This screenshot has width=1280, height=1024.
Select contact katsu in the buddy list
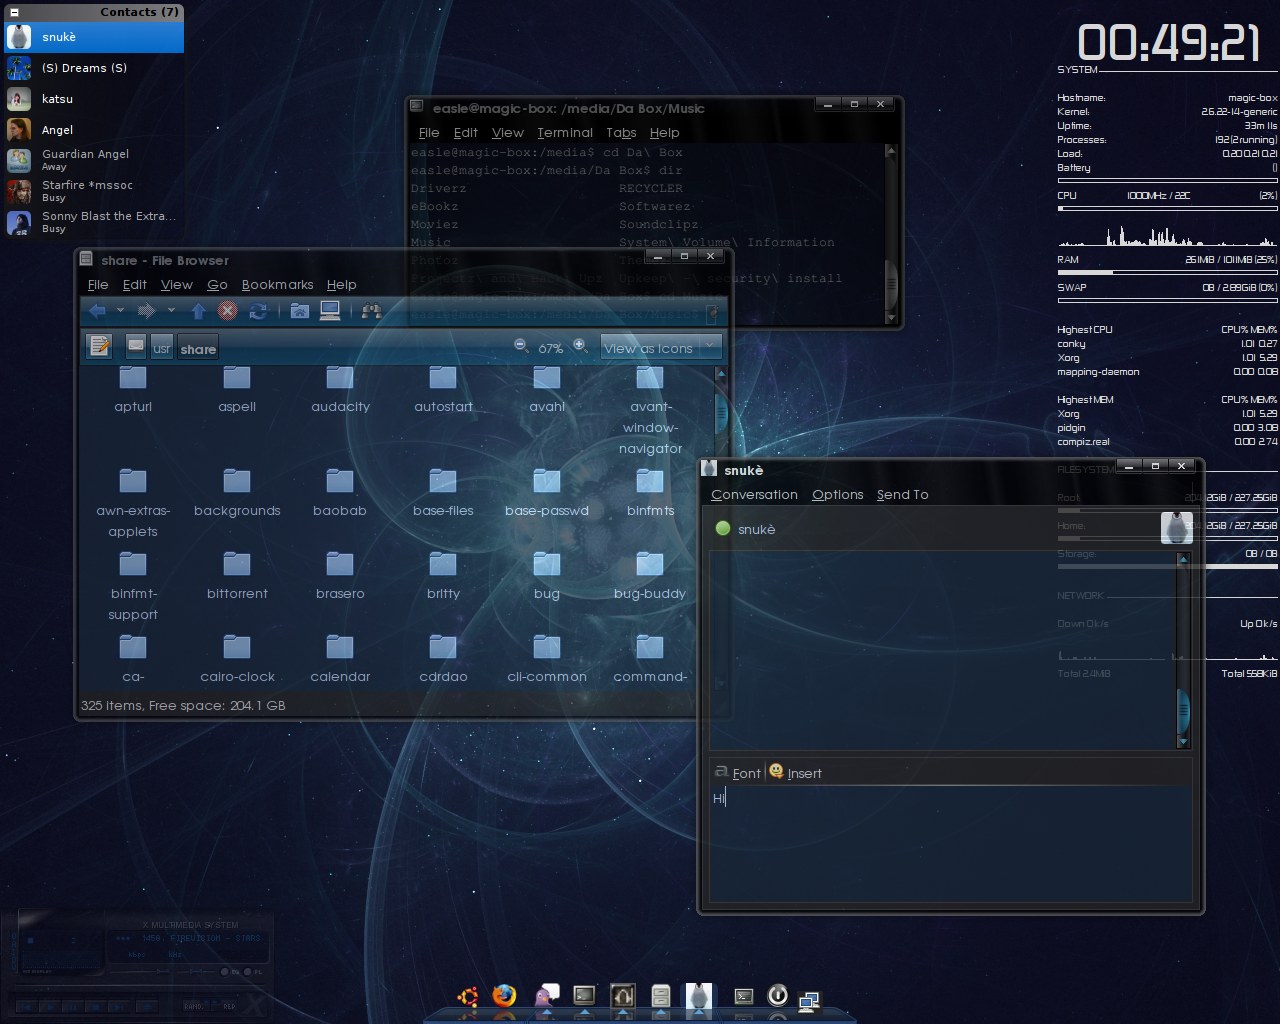pos(92,99)
